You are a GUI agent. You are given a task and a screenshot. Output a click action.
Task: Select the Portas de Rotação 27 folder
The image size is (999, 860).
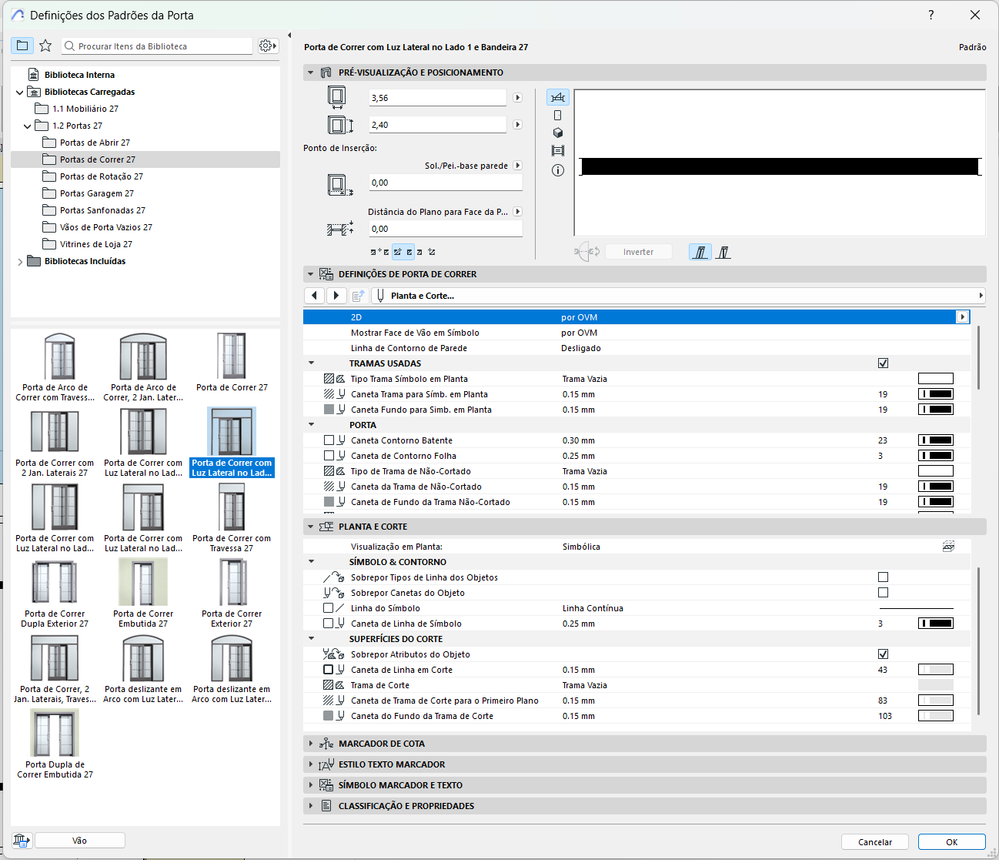point(101,176)
